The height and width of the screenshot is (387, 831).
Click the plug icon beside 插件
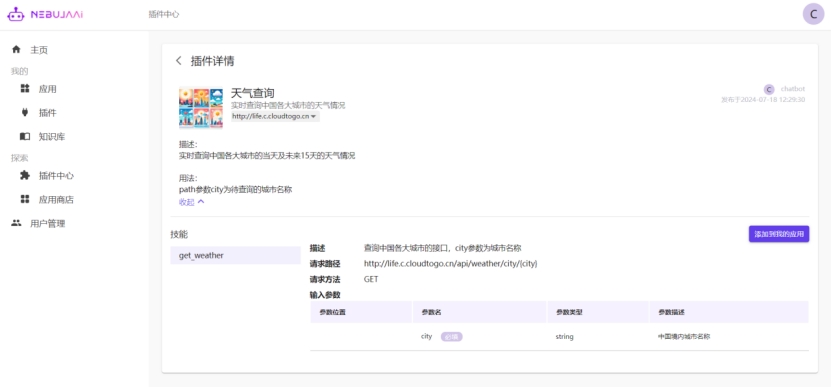click(x=25, y=112)
